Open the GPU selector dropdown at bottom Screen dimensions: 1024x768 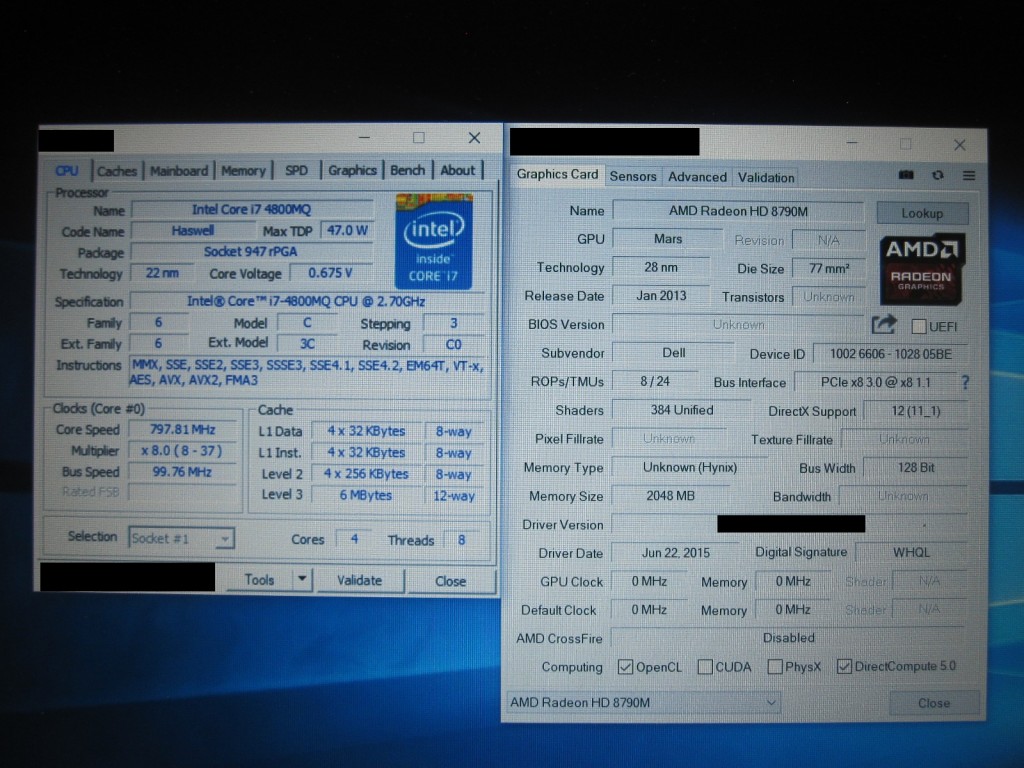643,703
